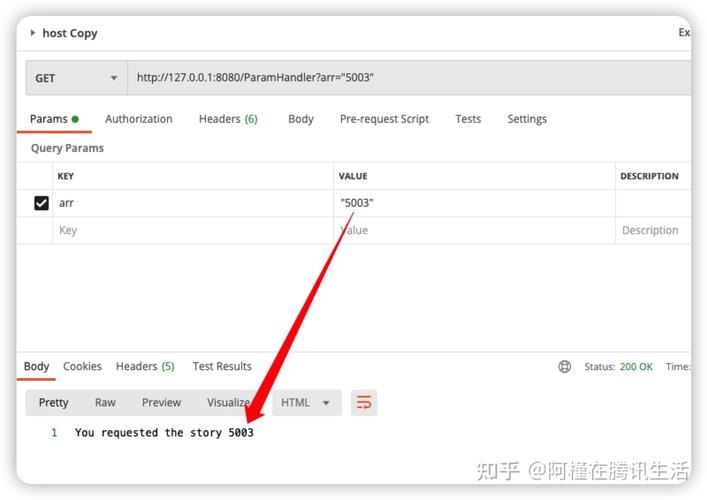
Task: Open the request Body tab
Action: click(x=301, y=119)
